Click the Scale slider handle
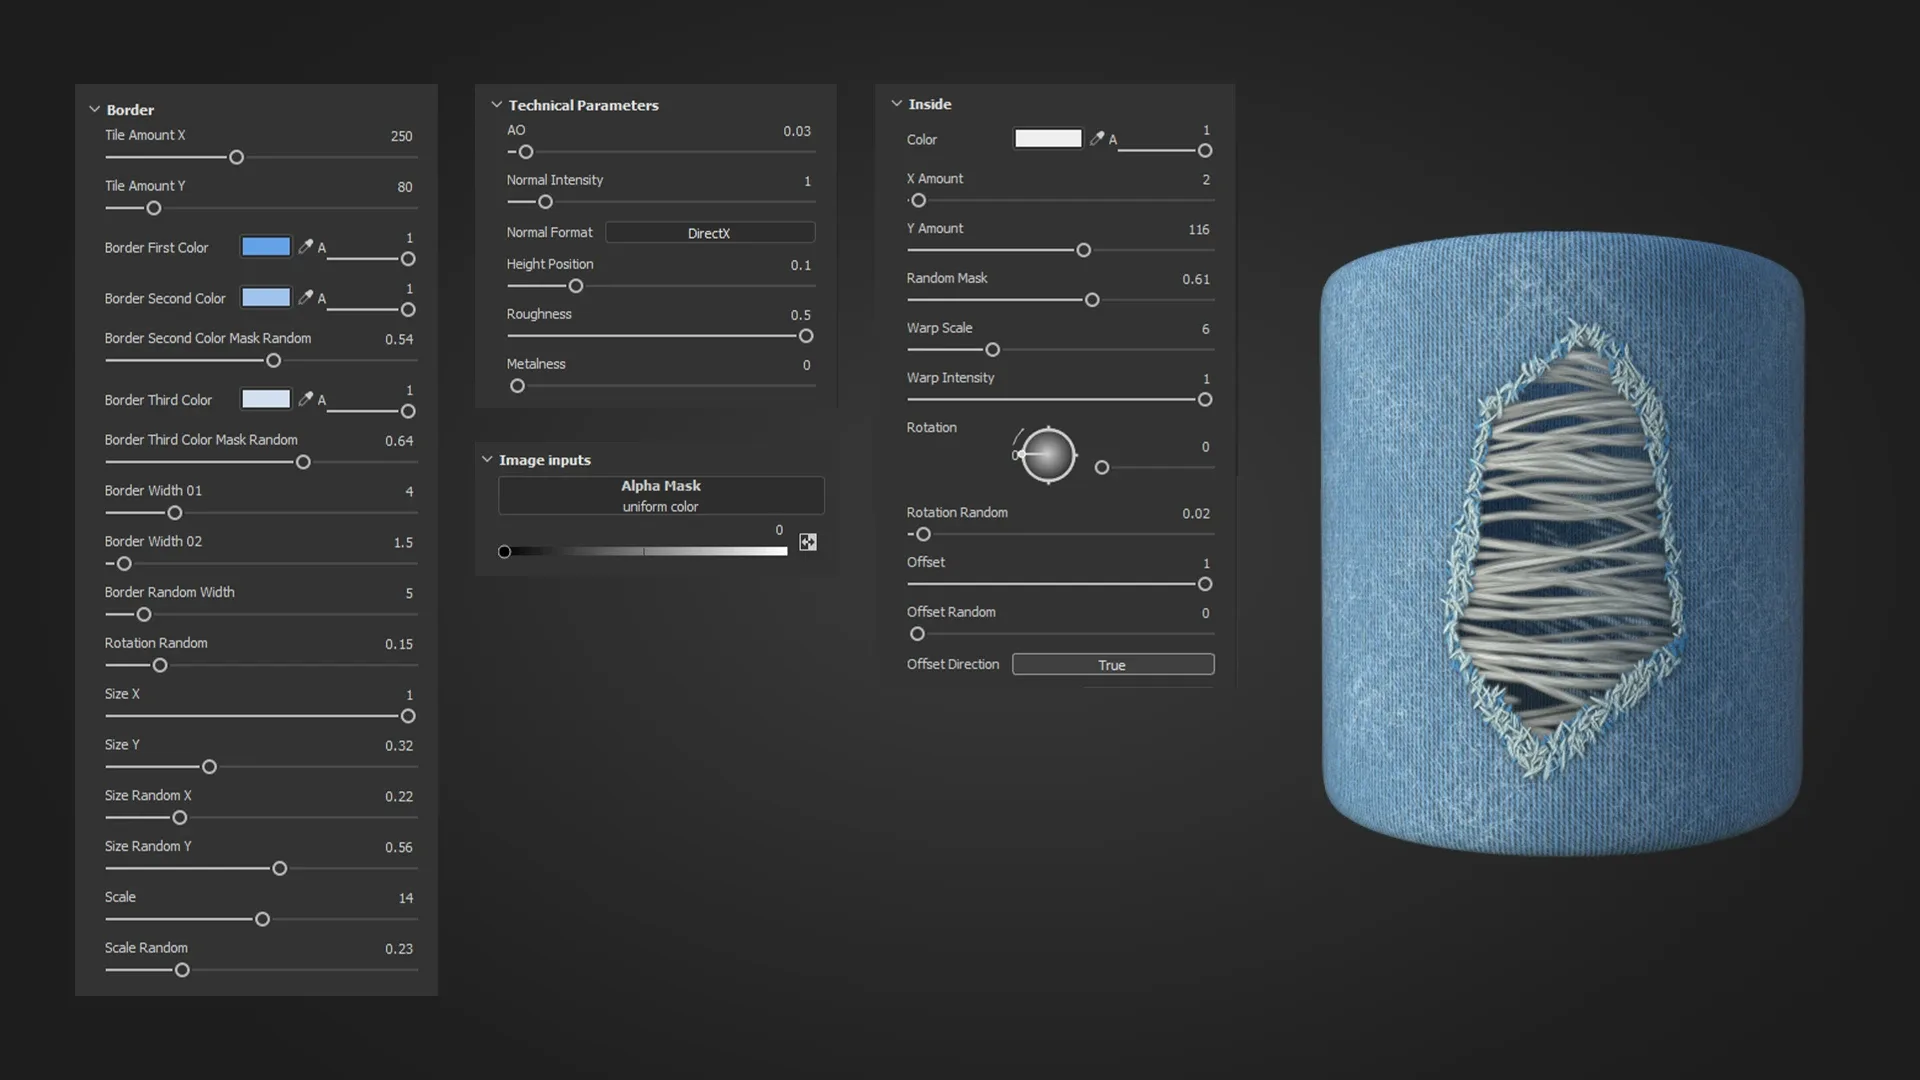Image resolution: width=1920 pixels, height=1080 pixels. coord(261,919)
